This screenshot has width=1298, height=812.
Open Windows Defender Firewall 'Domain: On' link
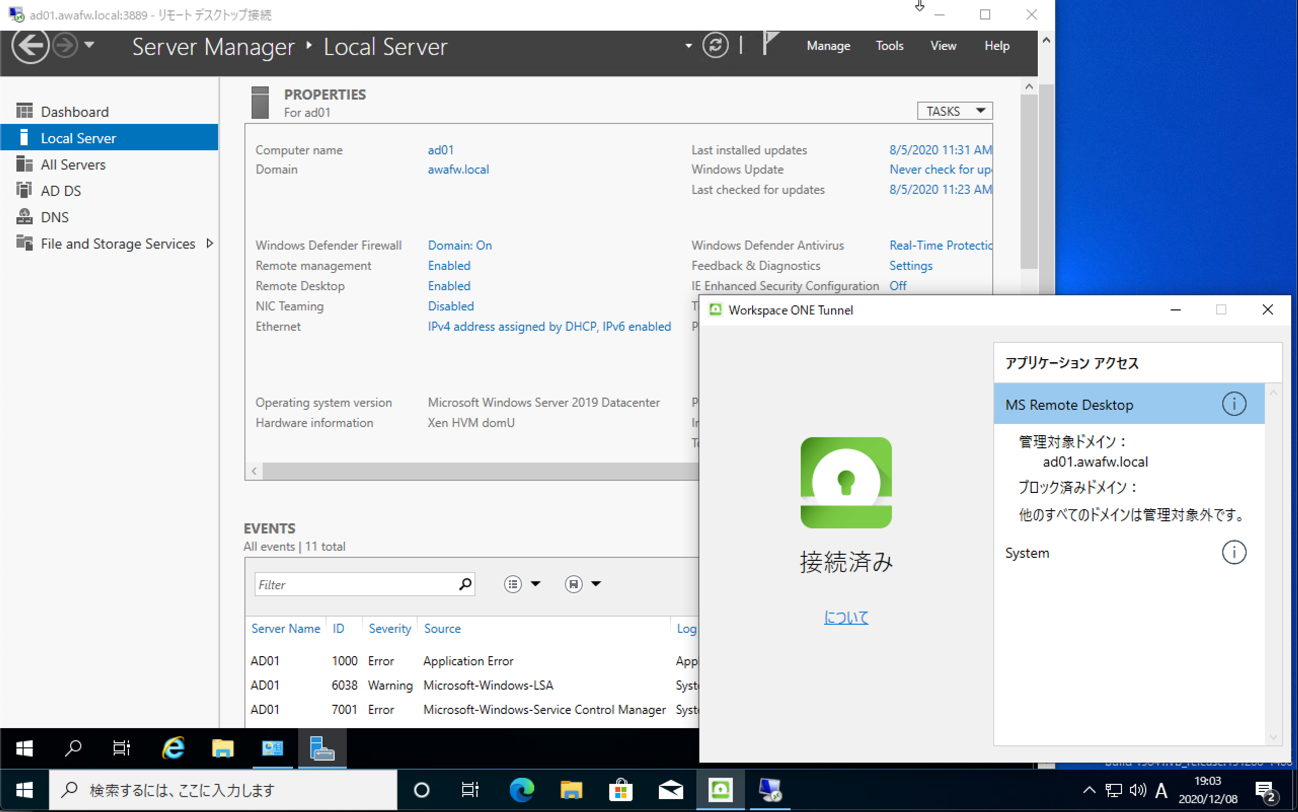[x=460, y=245]
